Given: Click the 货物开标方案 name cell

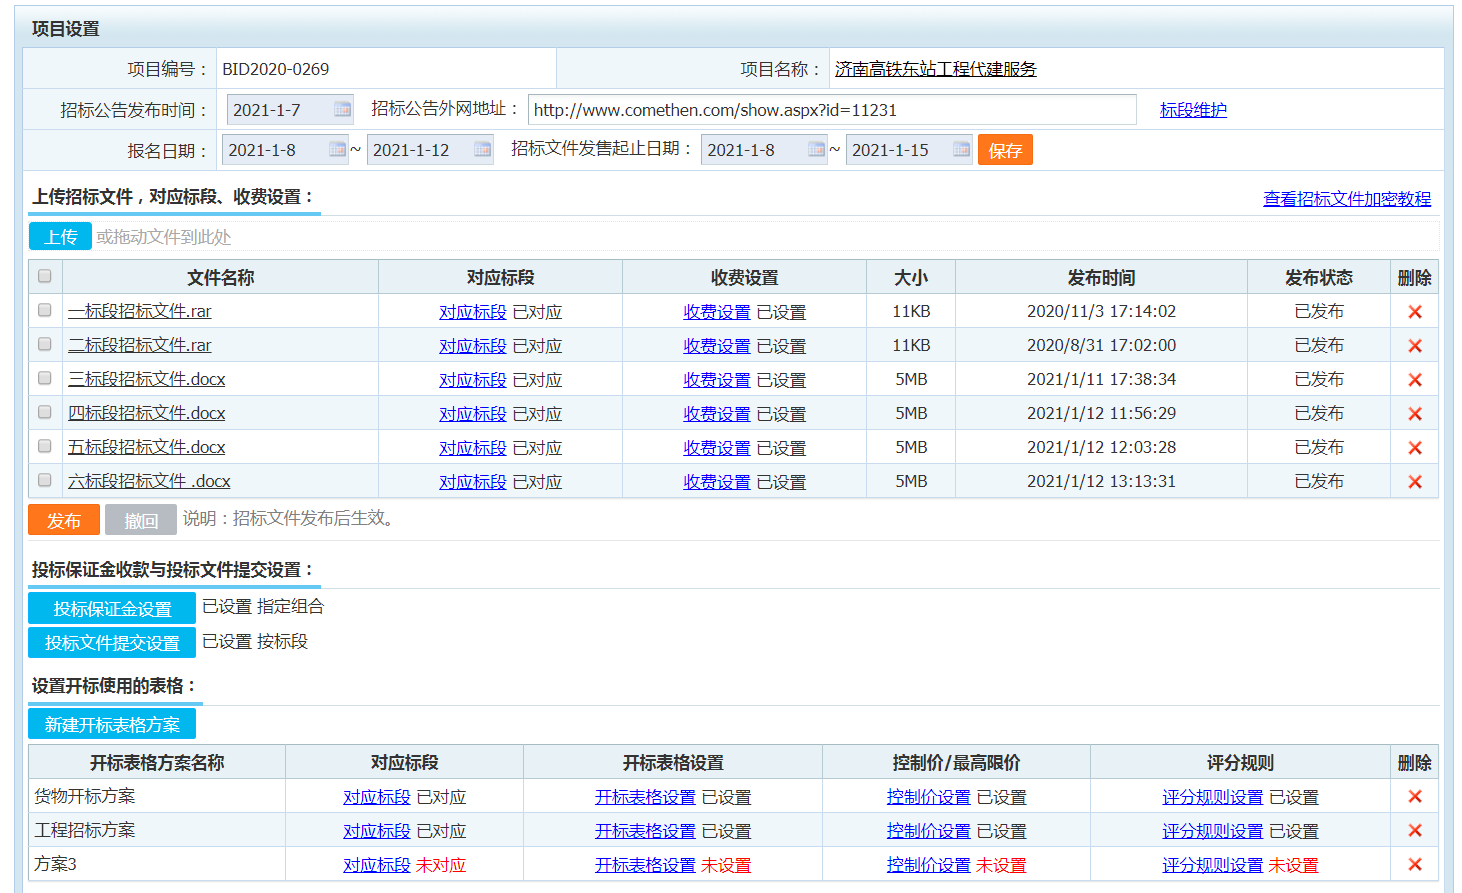Looking at the screenshot, I should point(157,796).
